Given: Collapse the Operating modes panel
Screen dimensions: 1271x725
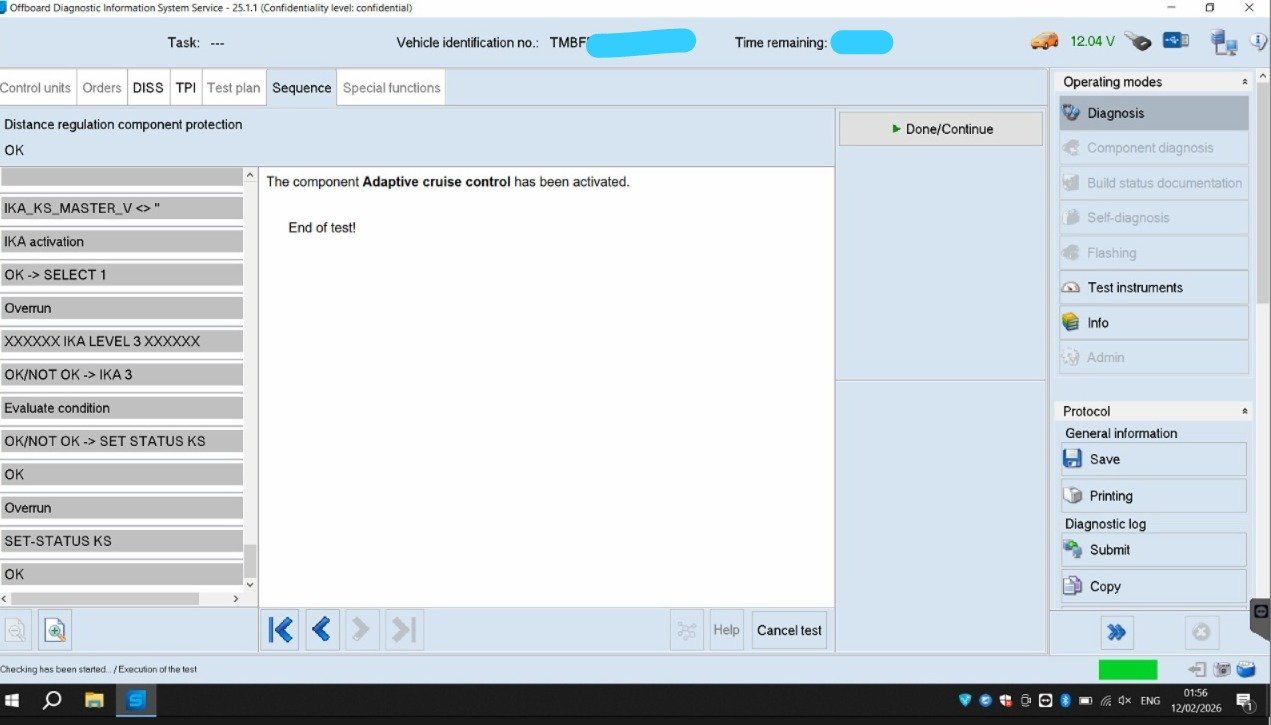Looking at the screenshot, I should [1245, 82].
